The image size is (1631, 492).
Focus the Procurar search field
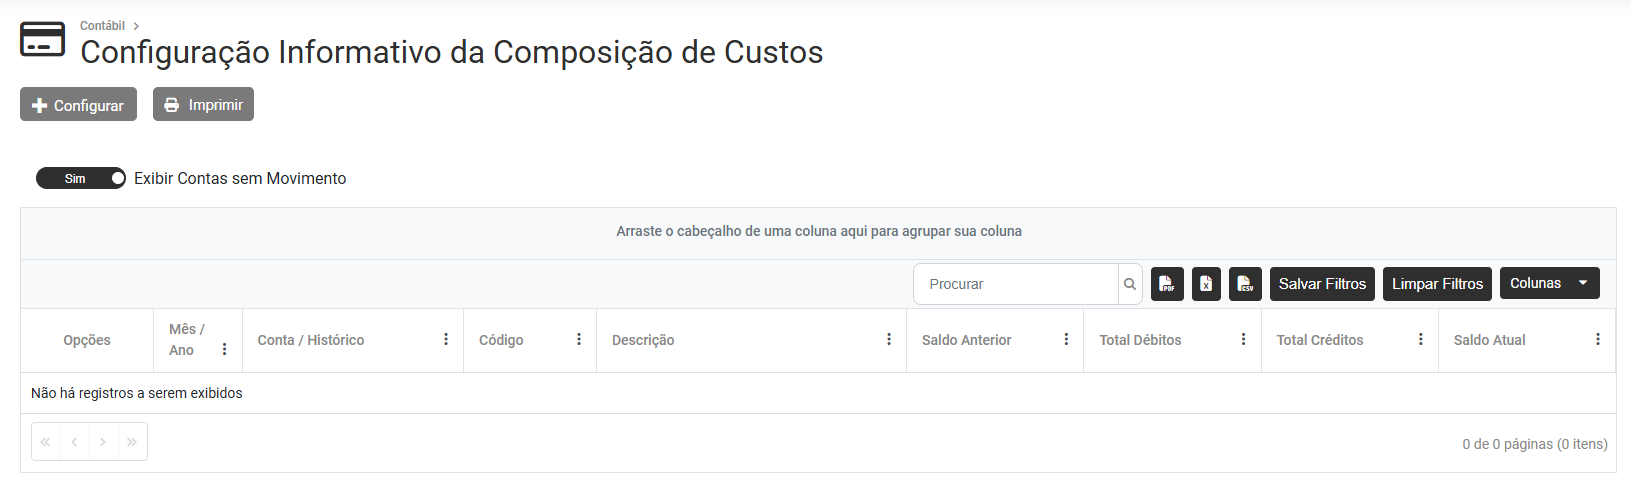[x=1015, y=284]
